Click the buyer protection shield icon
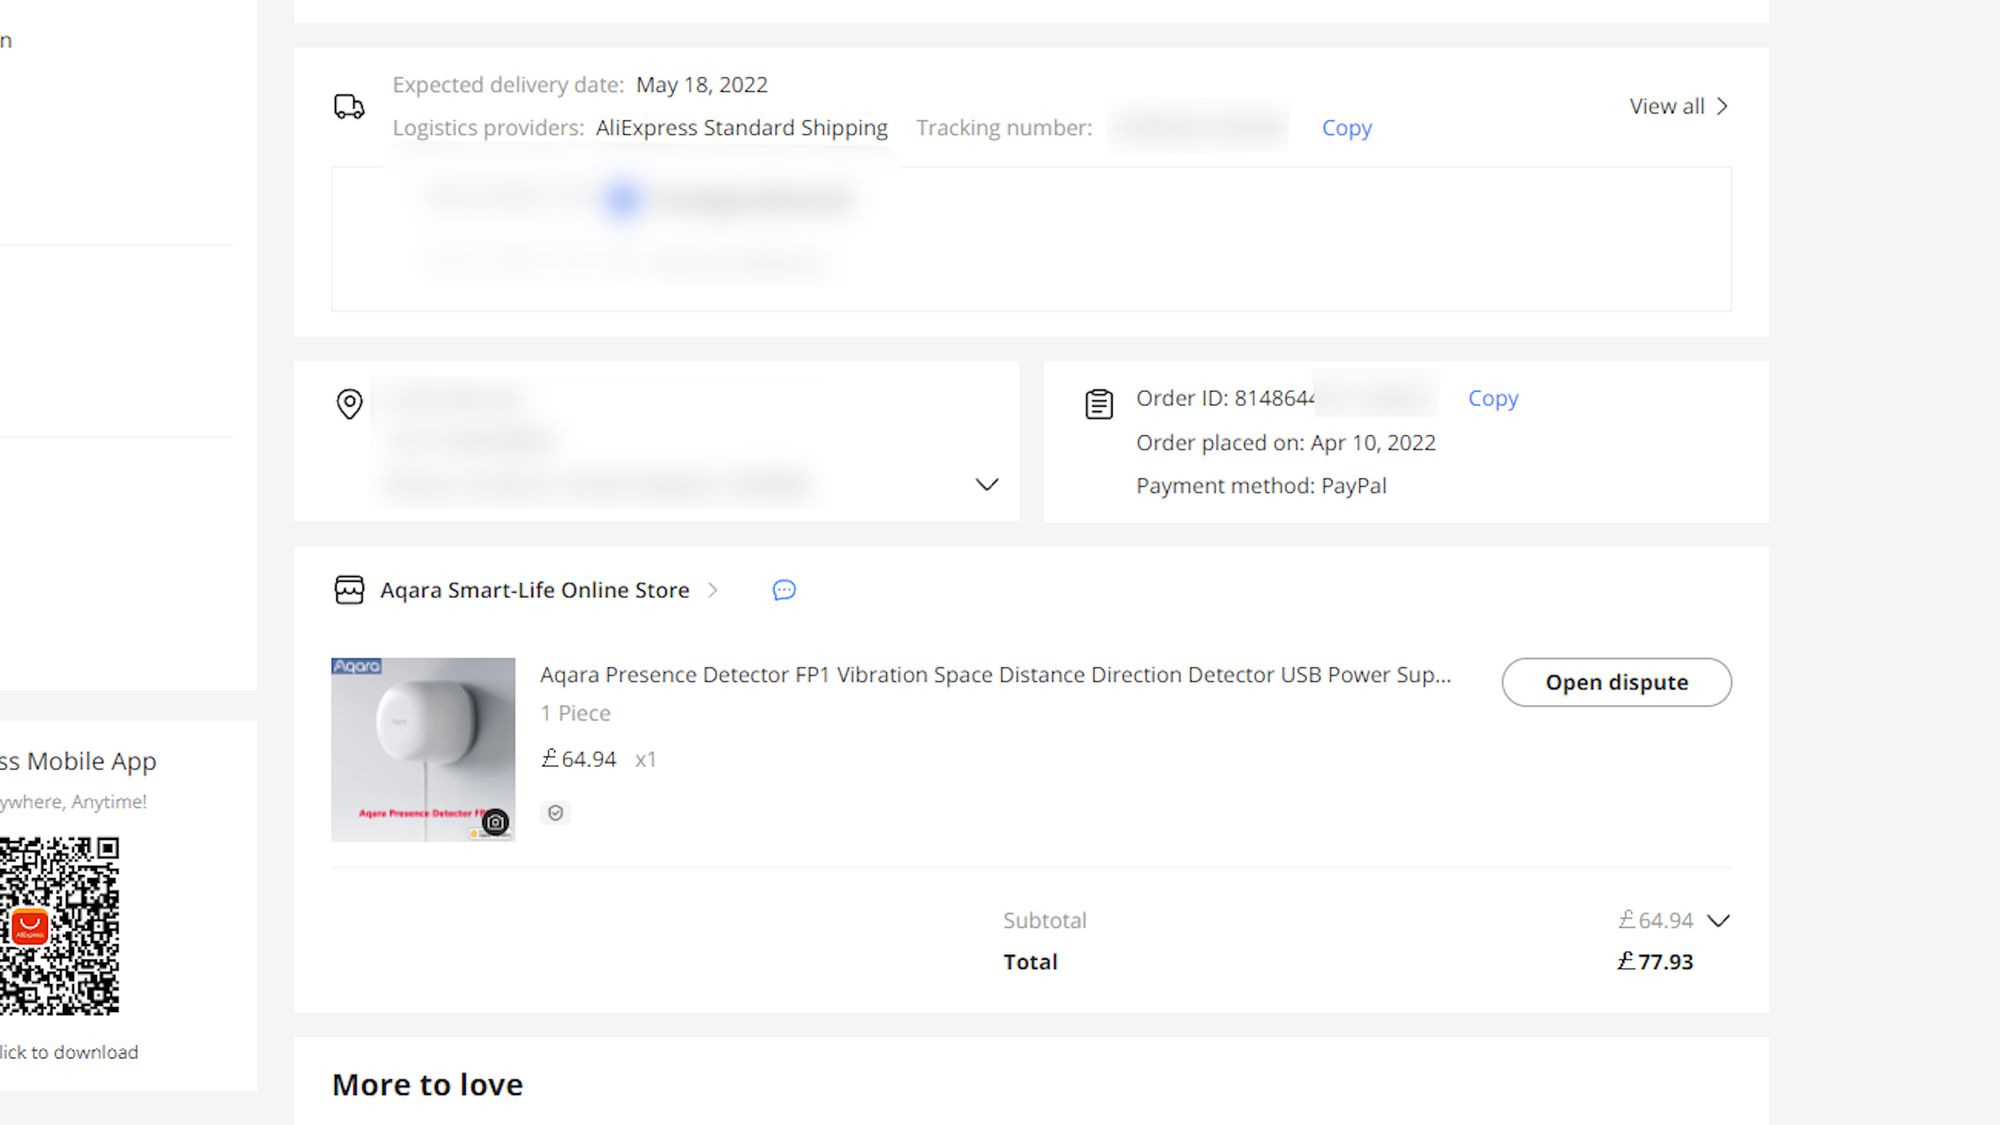 556,813
